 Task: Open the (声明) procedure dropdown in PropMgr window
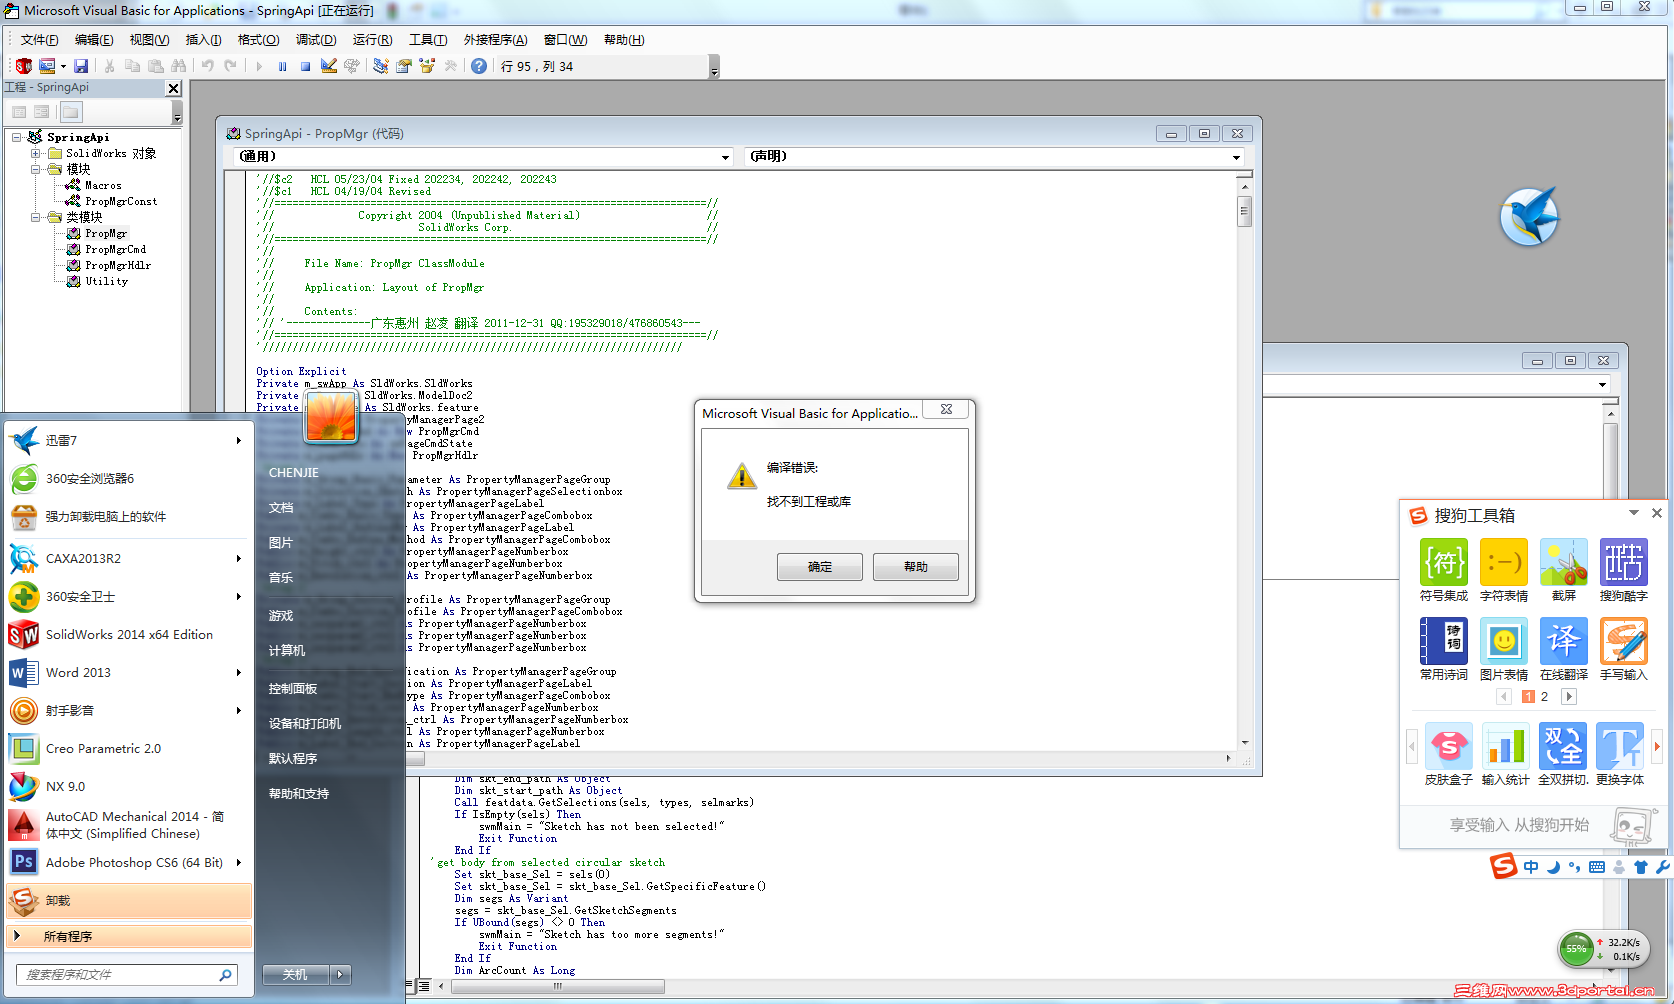[1236, 157]
